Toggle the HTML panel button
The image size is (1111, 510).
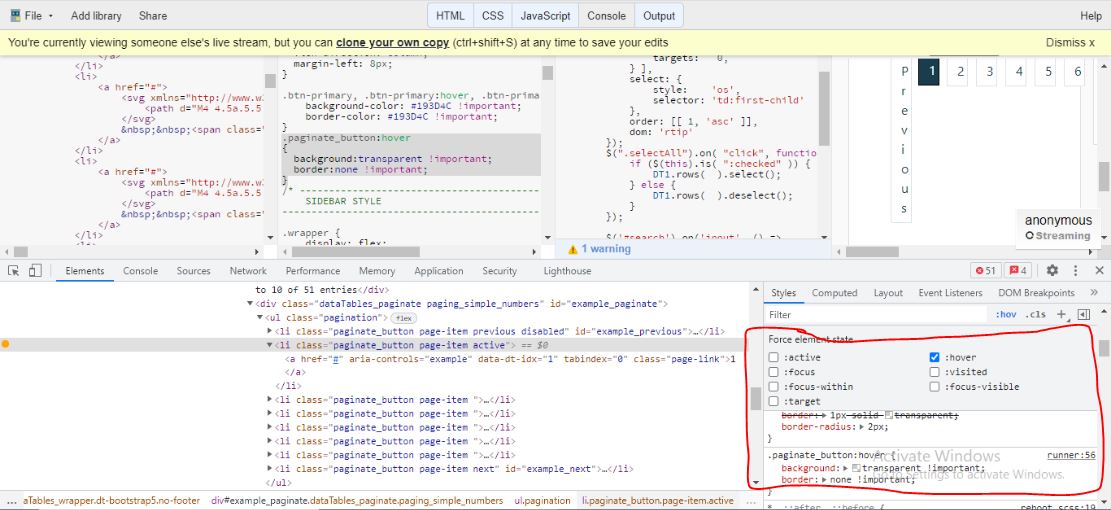(451, 16)
